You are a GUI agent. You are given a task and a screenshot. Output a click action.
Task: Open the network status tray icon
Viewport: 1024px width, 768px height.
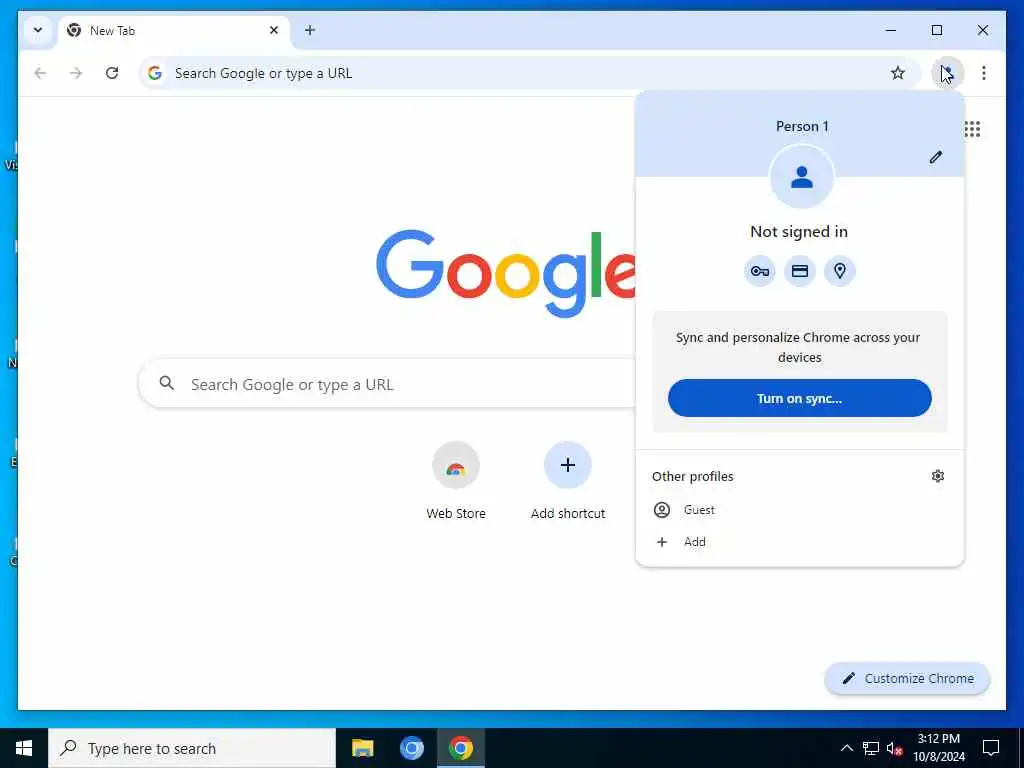click(871, 748)
